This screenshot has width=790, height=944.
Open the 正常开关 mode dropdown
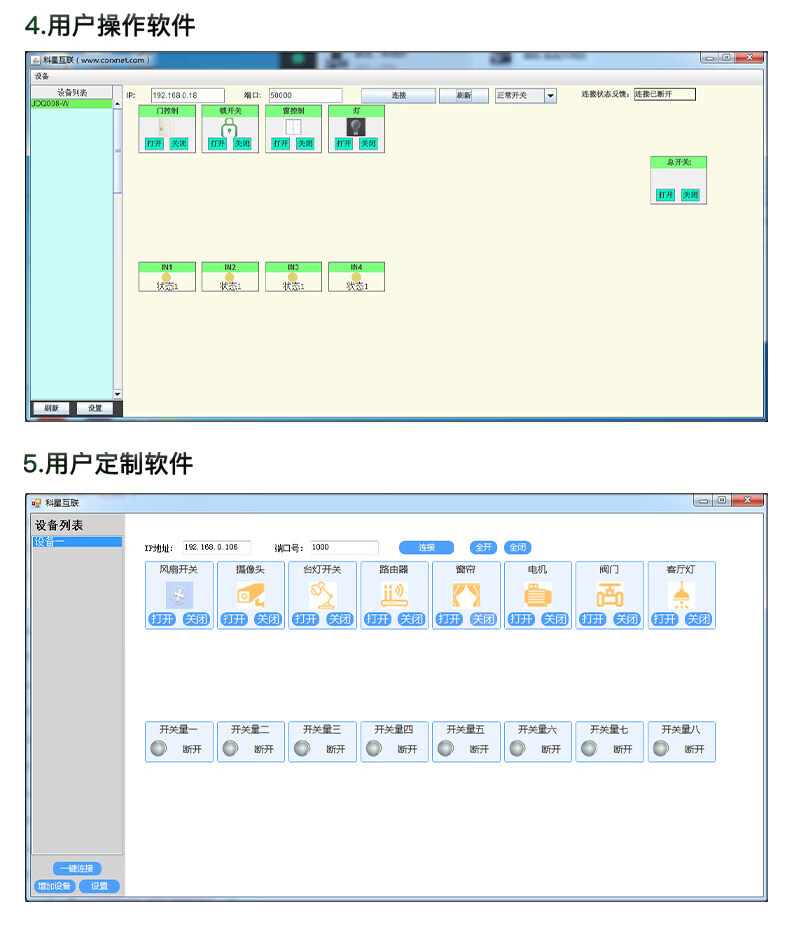pyautogui.click(x=550, y=96)
